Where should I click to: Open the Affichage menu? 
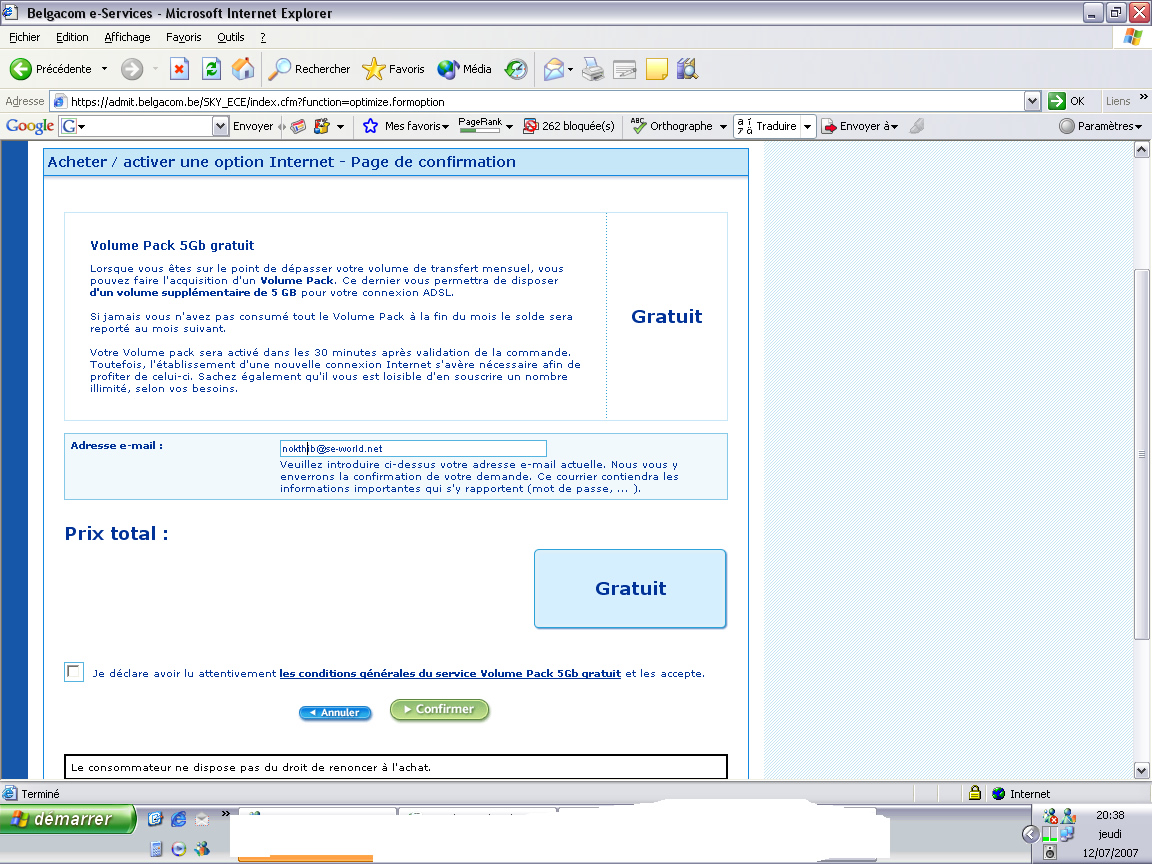coord(127,37)
